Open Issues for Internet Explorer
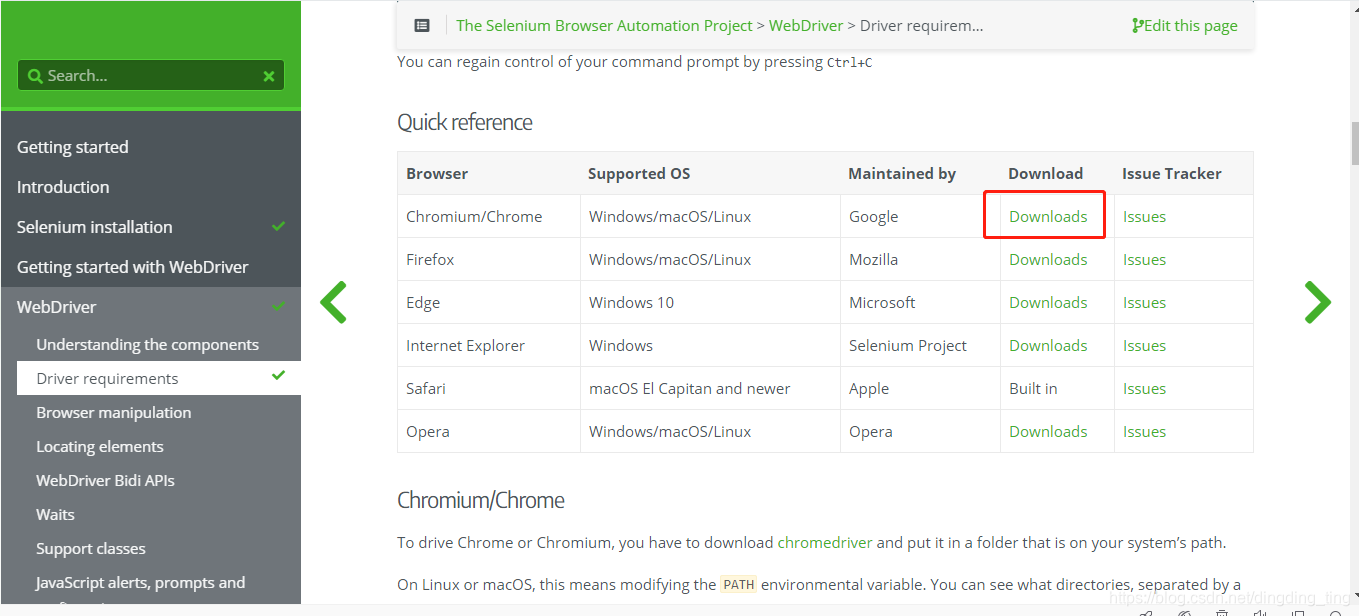This screenshot has height=616, width=1359. [1144, 345]
